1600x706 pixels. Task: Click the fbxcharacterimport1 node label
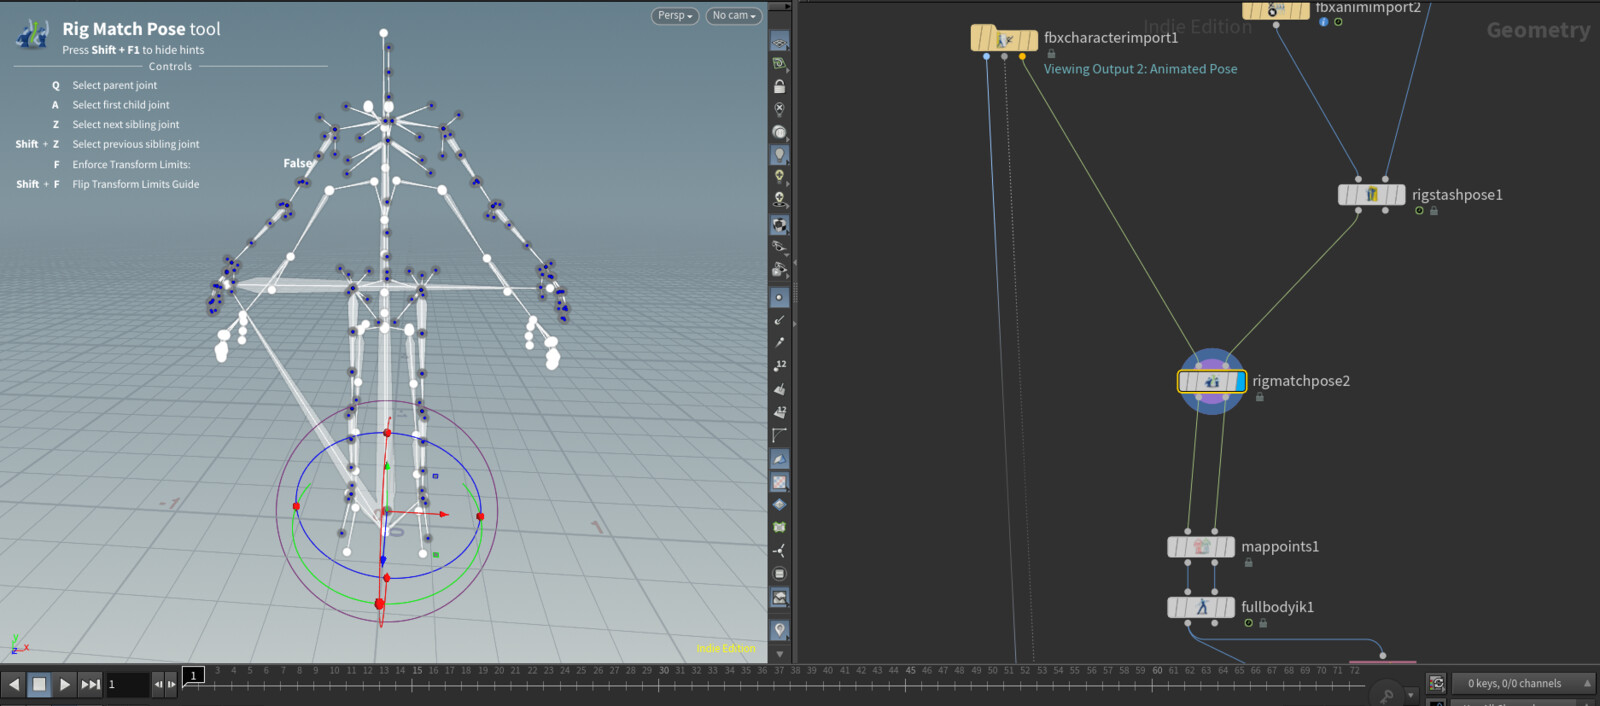click(1111, 38)
